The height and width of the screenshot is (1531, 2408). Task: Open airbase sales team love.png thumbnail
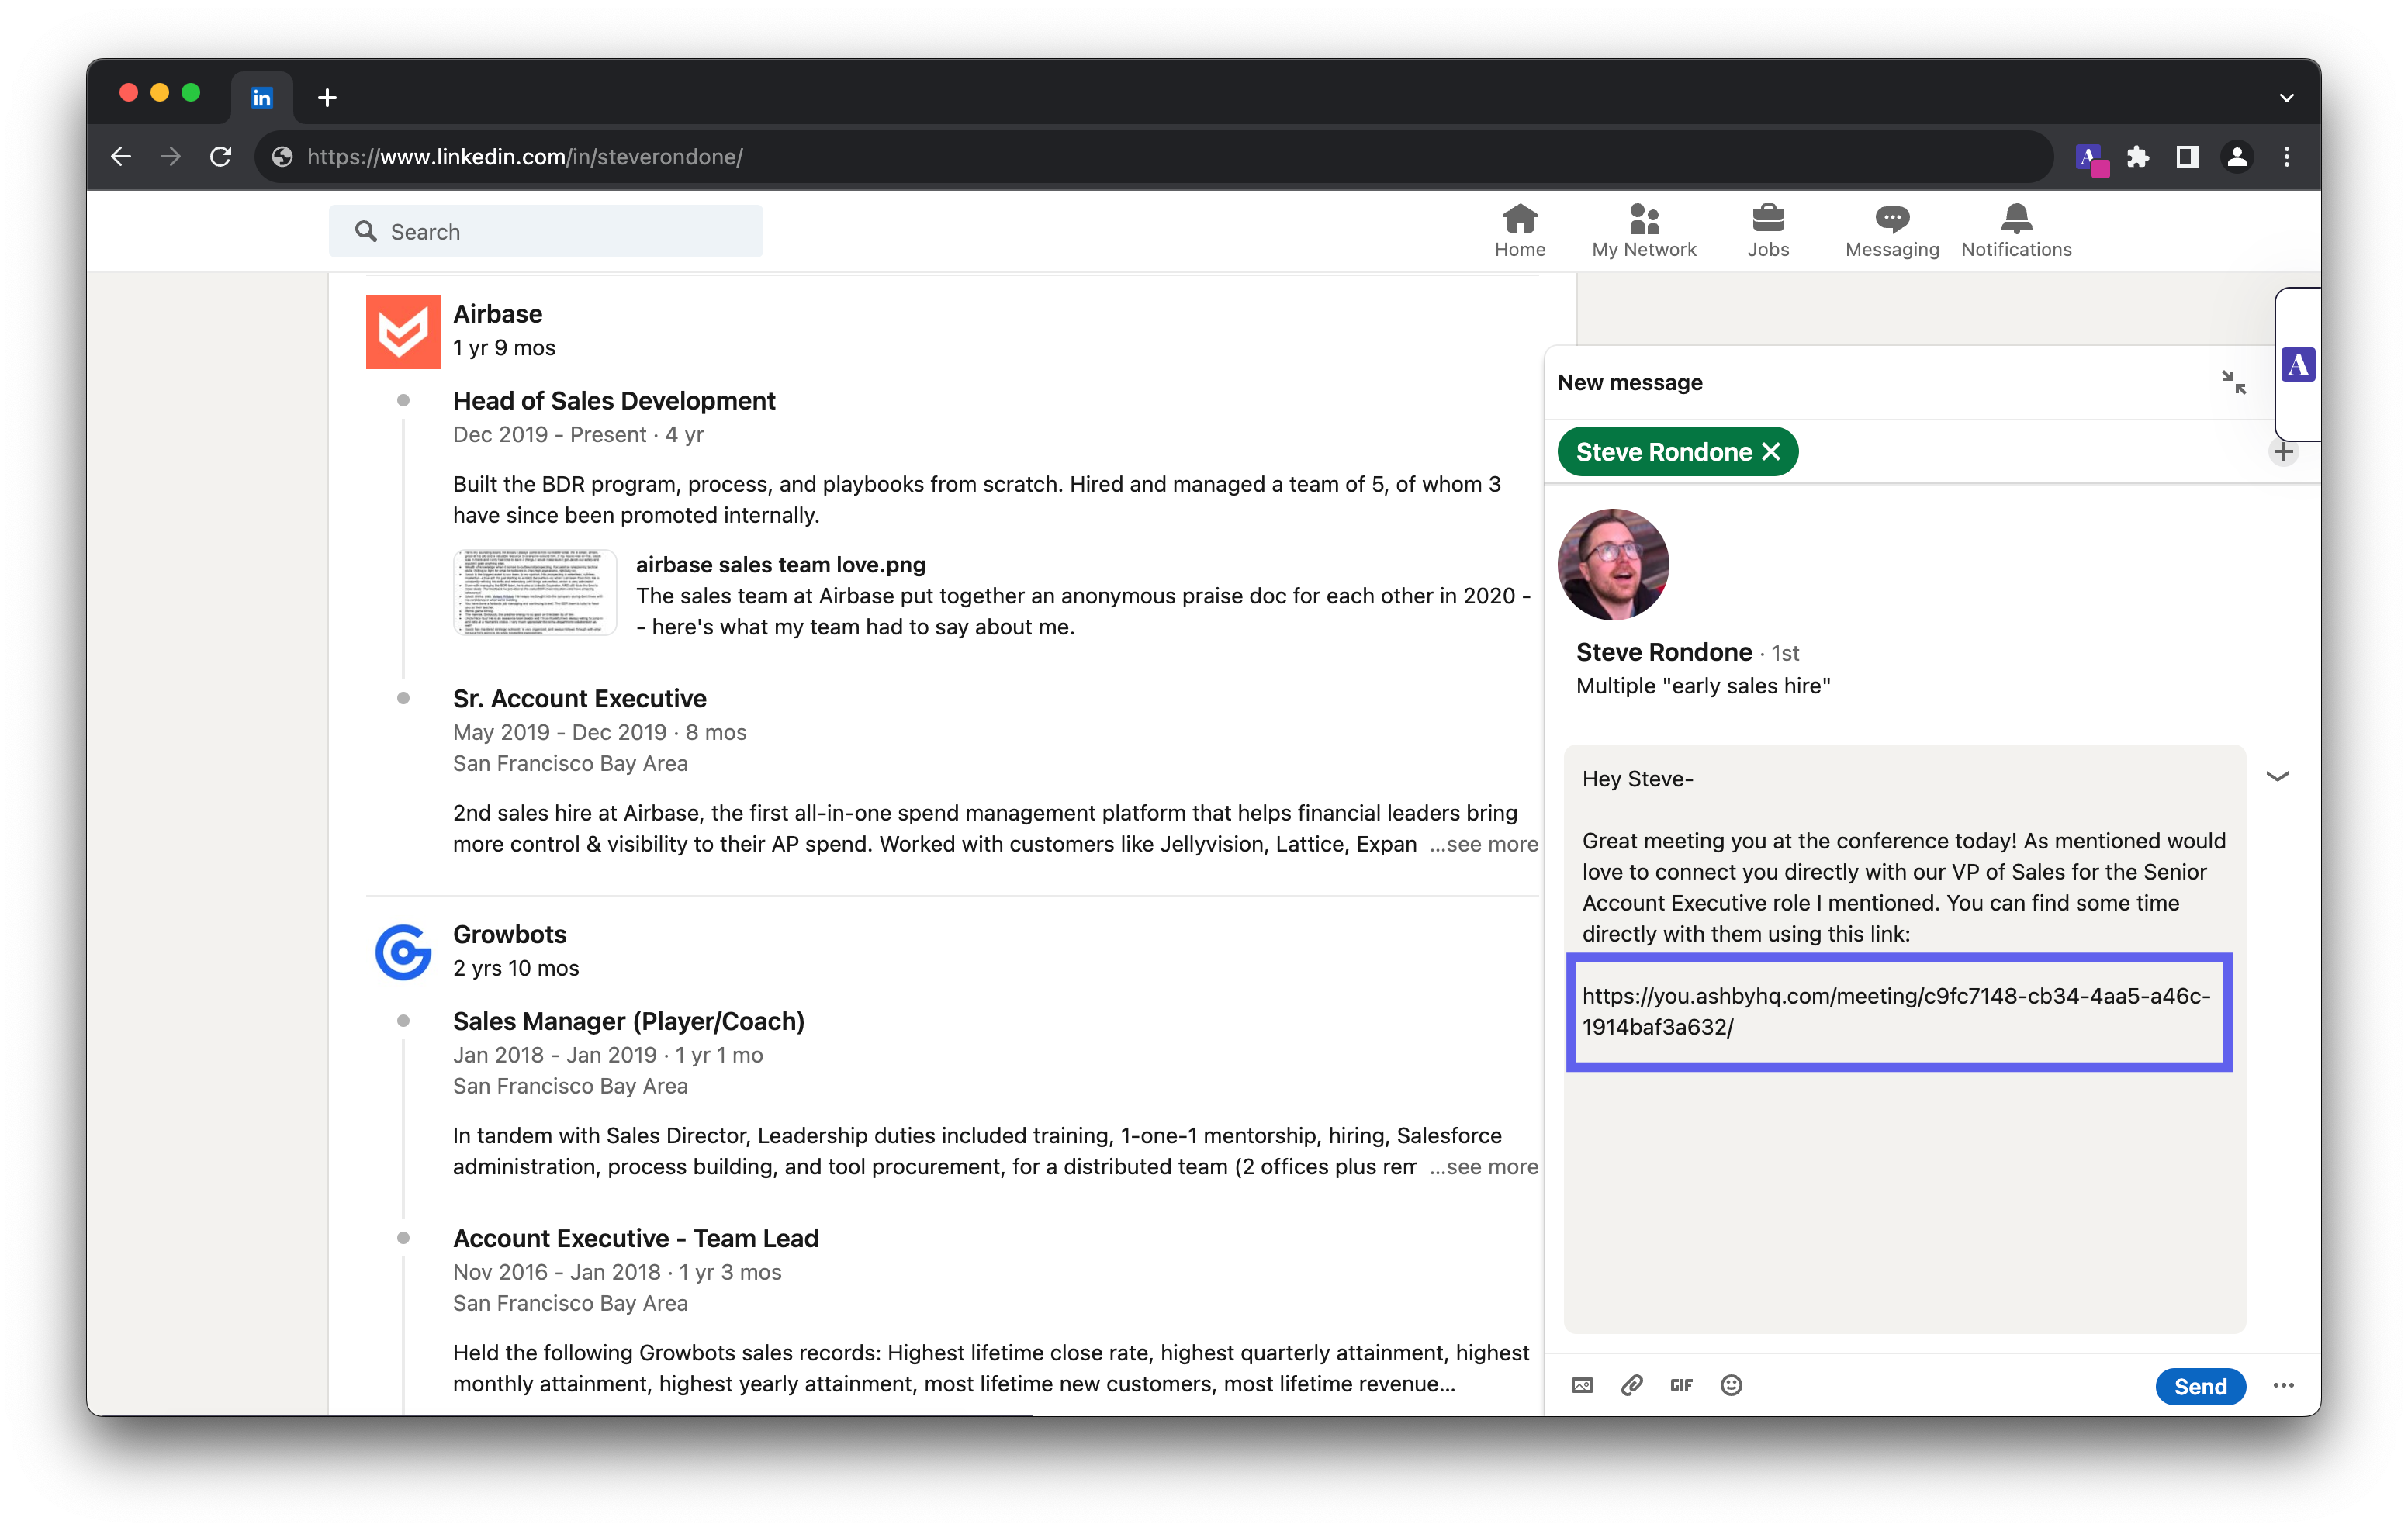[x=535, y=593]
